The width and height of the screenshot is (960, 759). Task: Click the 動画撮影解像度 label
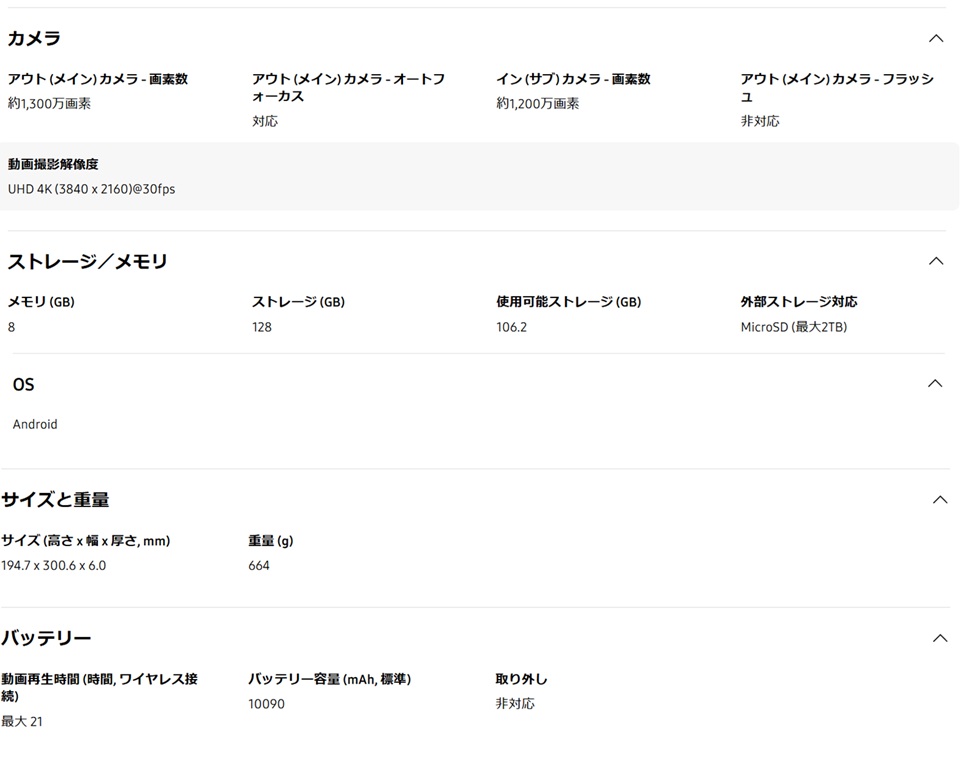(53, 164)
